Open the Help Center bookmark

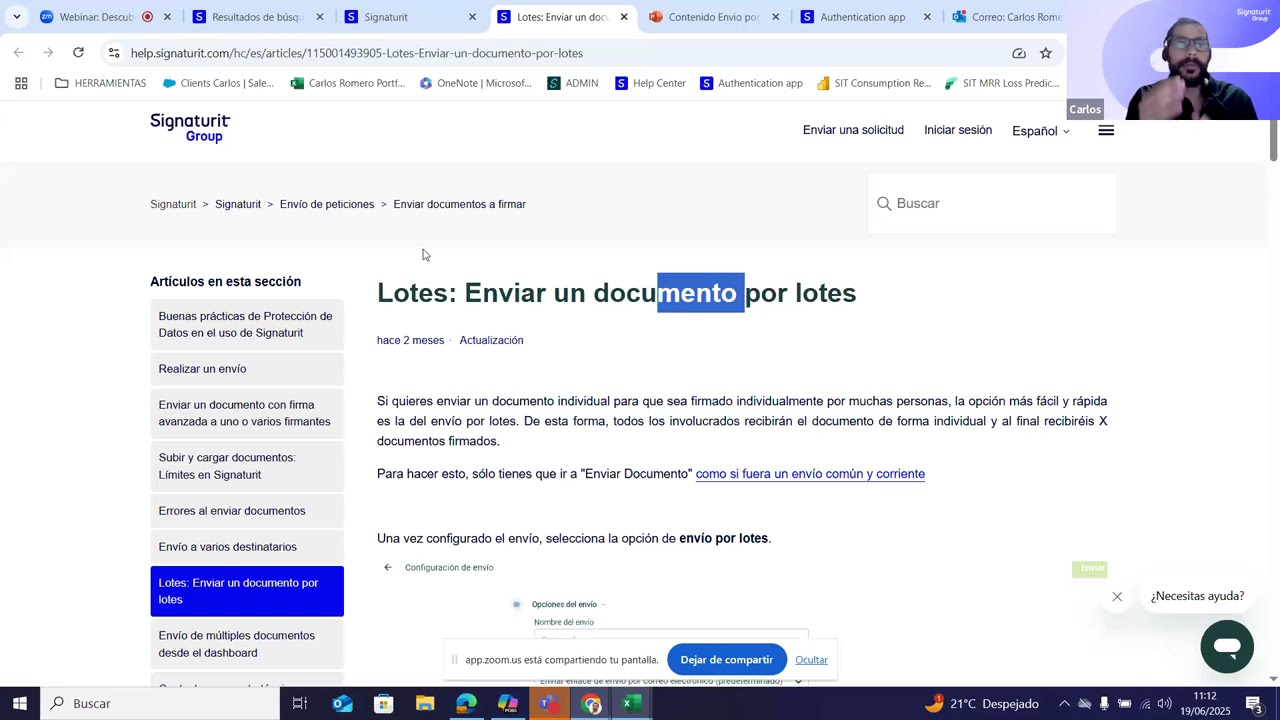[x=651, y=83]
